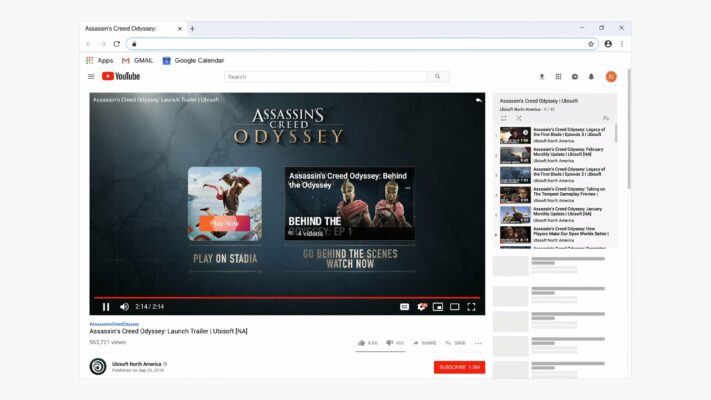Open the Chrome profile icon
This screenshot has width=711, height=400.
608,44
